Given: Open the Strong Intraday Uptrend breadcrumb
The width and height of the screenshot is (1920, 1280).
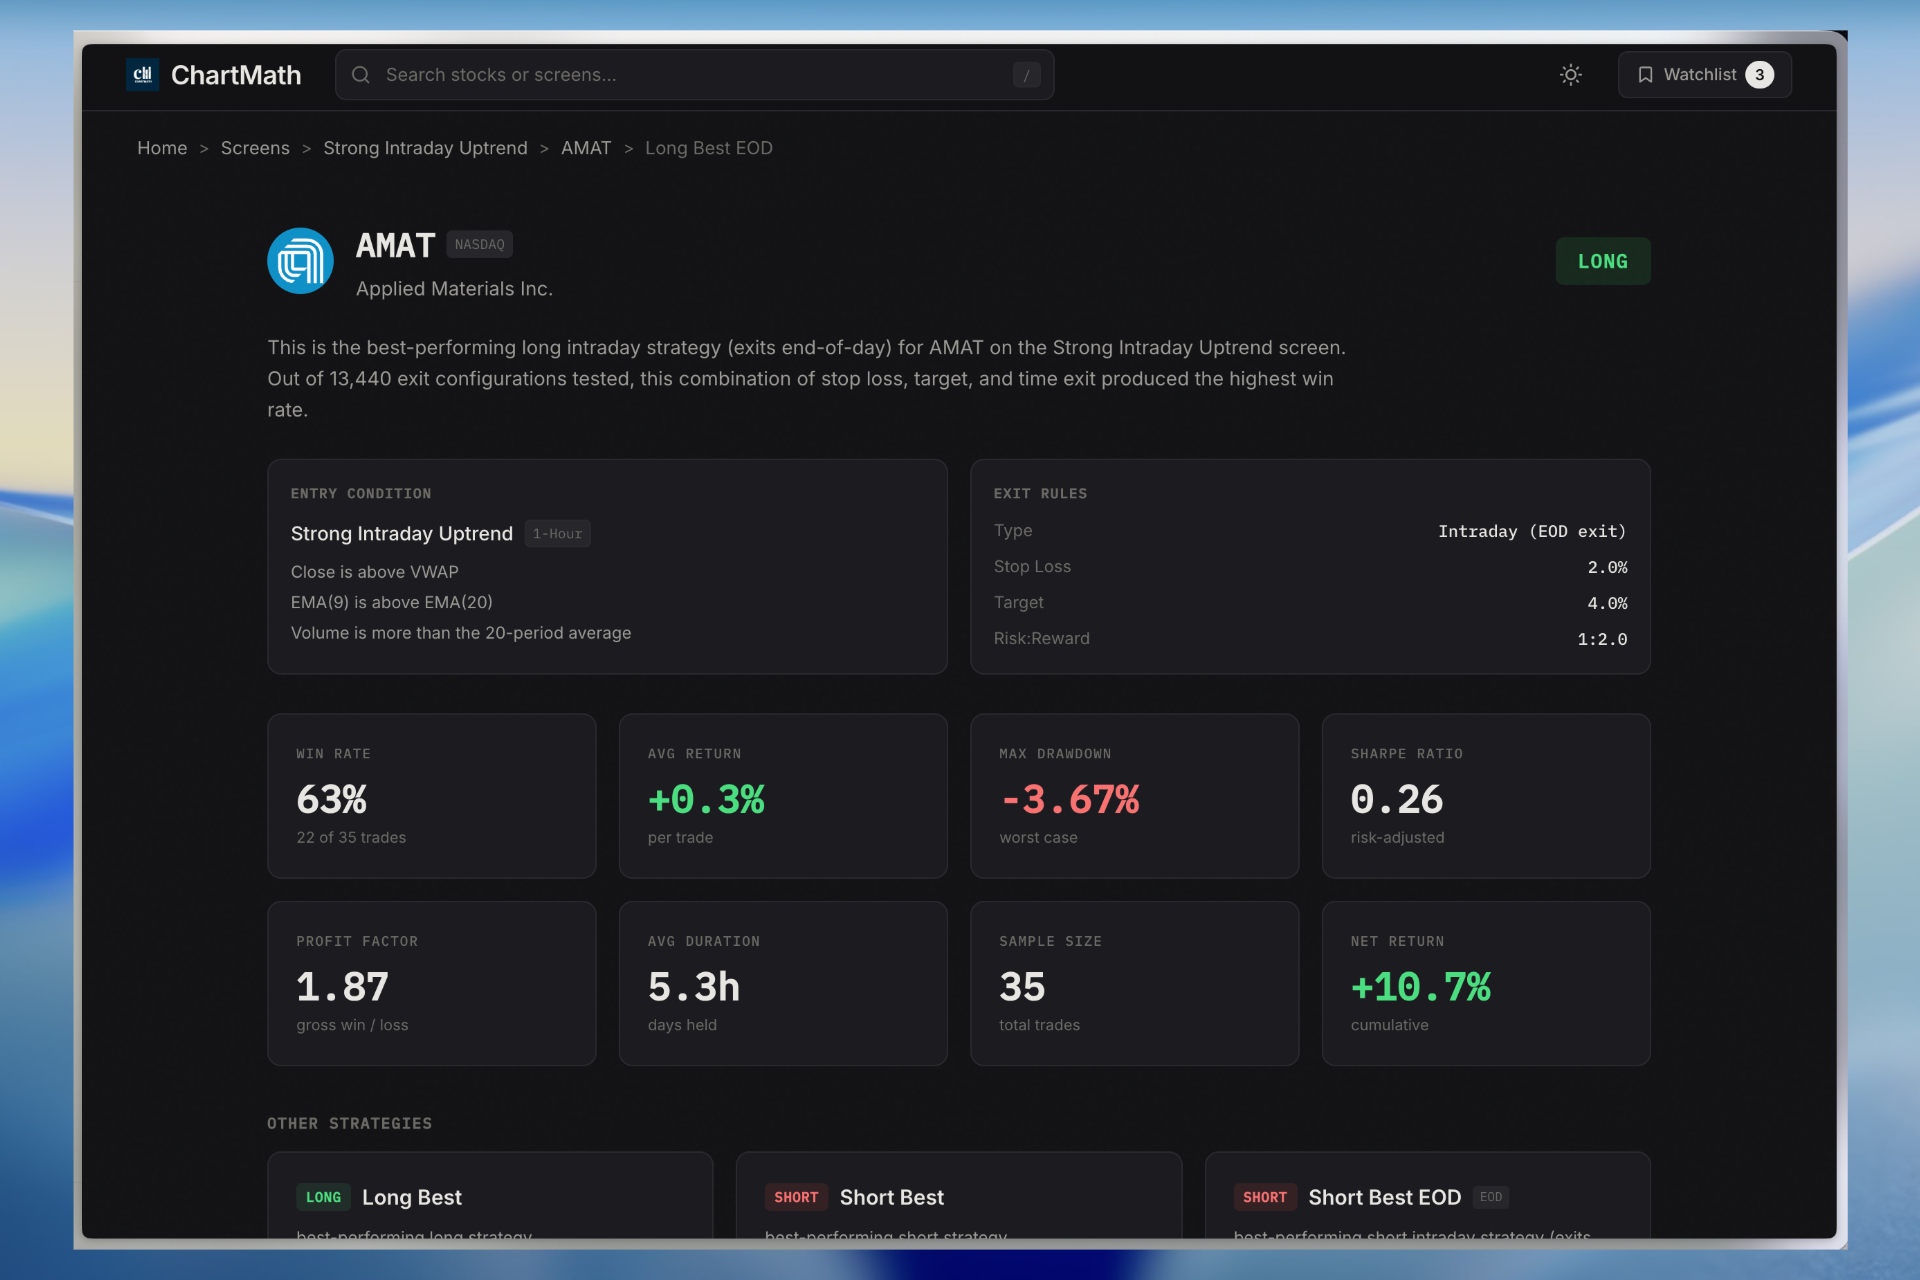Looking at the screenshot, I should pos(425,147).
